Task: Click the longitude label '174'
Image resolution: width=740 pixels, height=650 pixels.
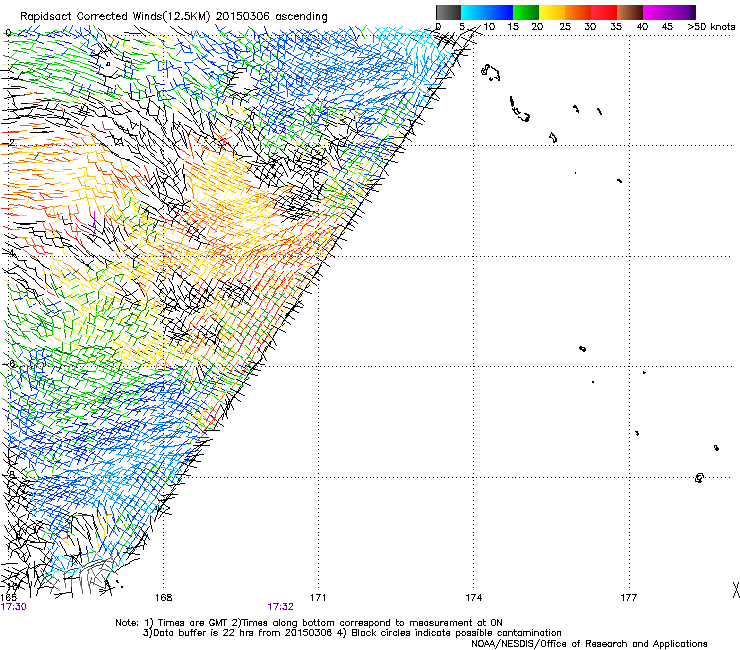Action: pos(473,598)
